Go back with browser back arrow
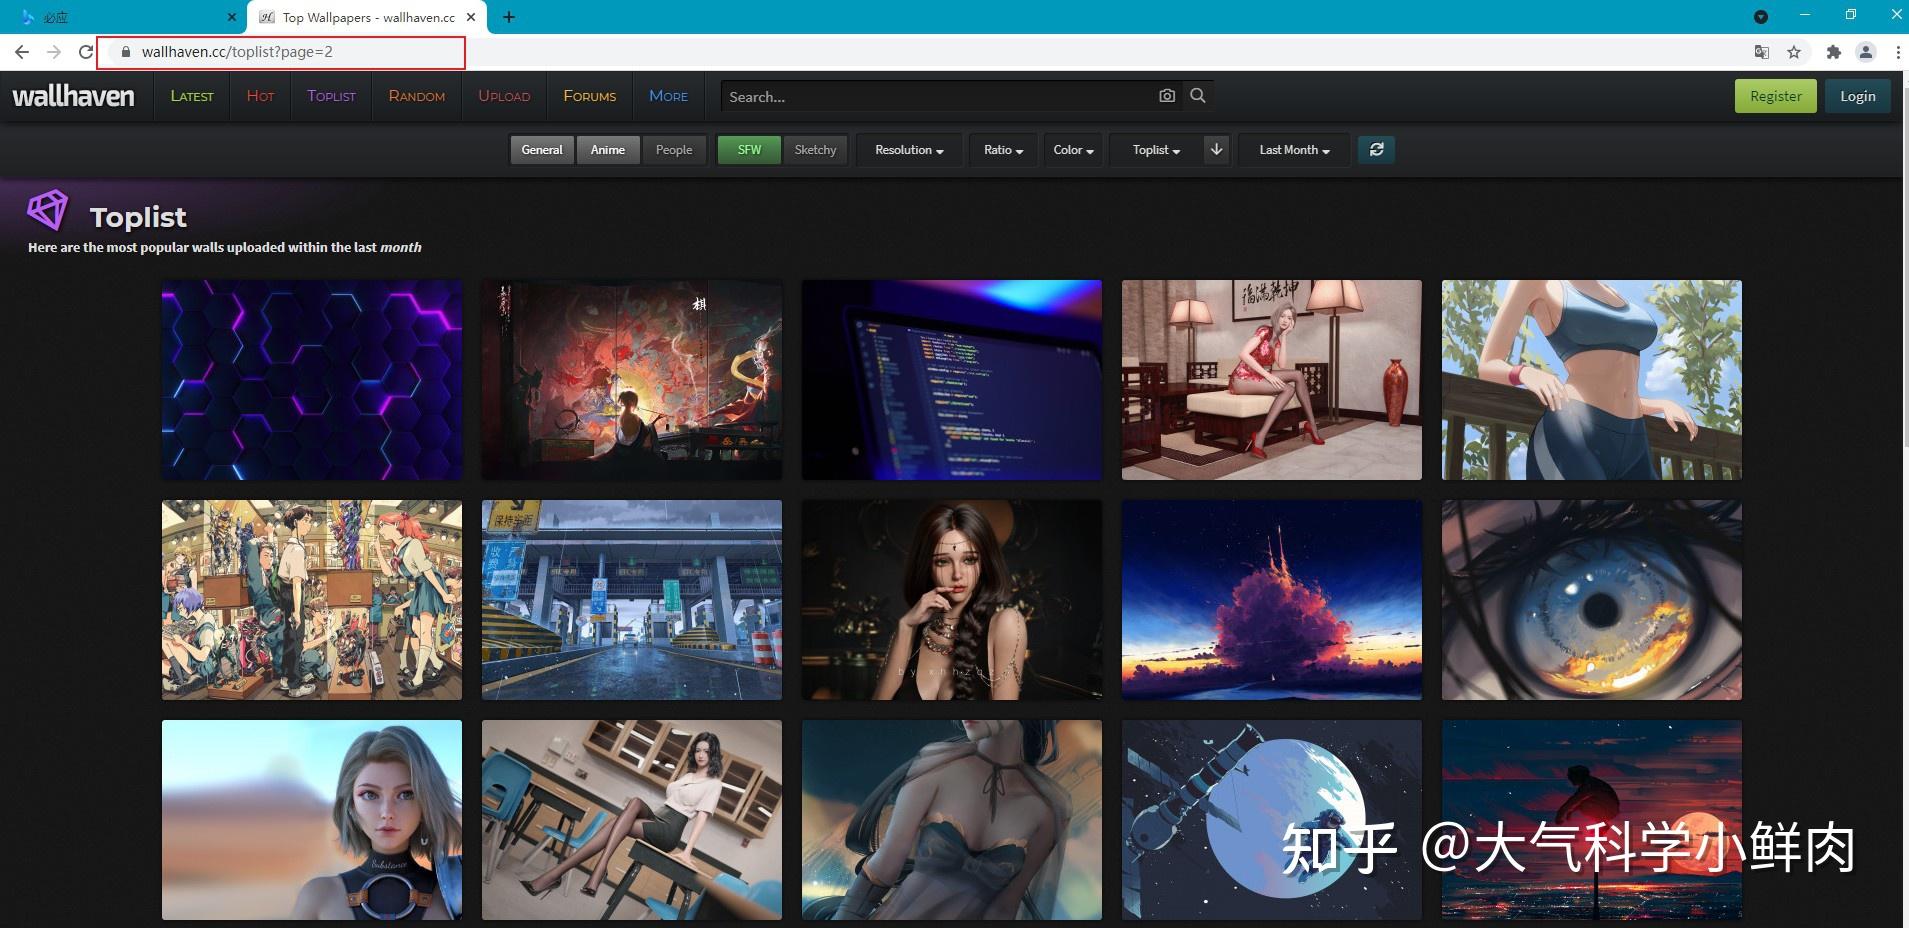The image size is (1909, 928). click(x=22, y=52)
